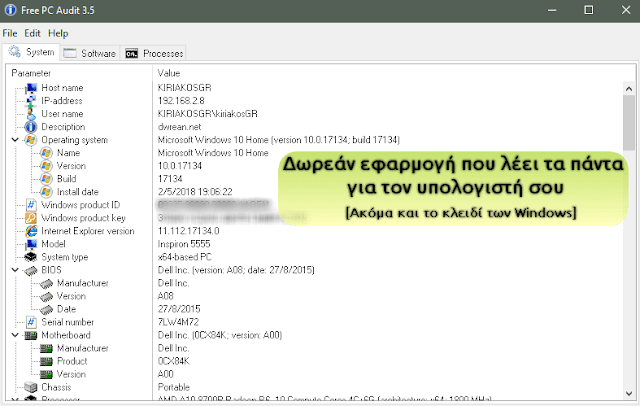Click the value KIRIAKOSGR

coord(184,88)
